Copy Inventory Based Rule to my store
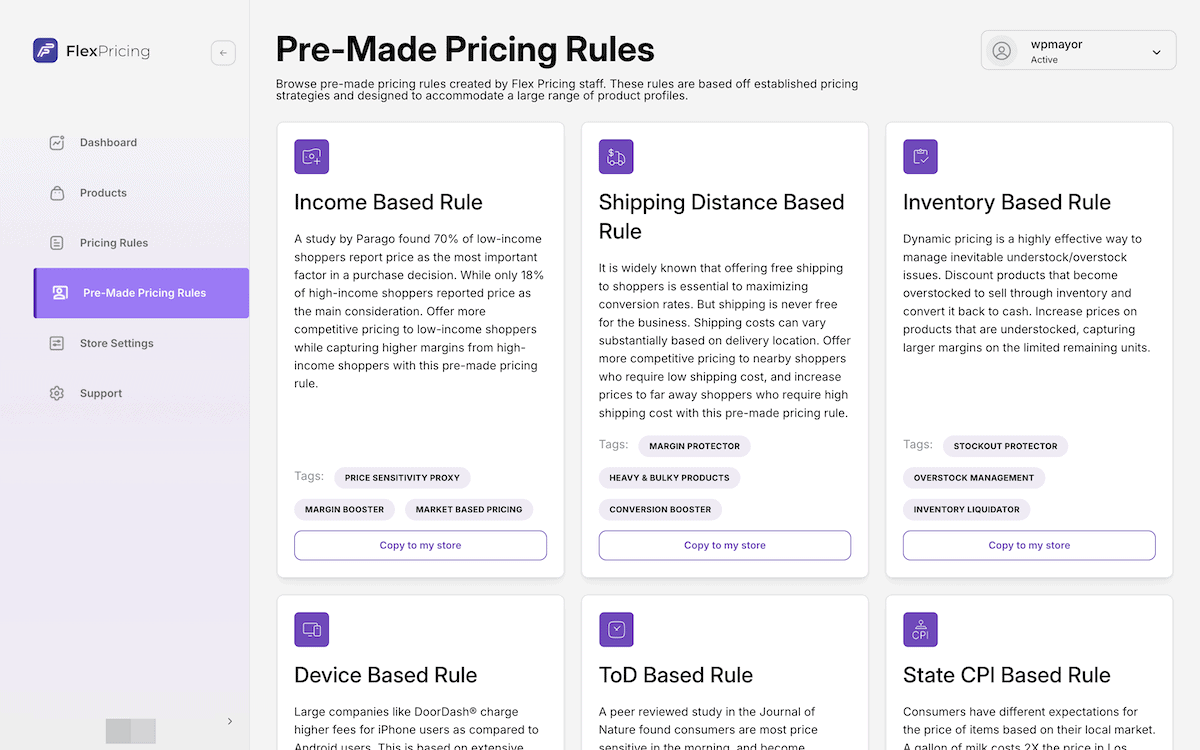 pos(1029,545)
